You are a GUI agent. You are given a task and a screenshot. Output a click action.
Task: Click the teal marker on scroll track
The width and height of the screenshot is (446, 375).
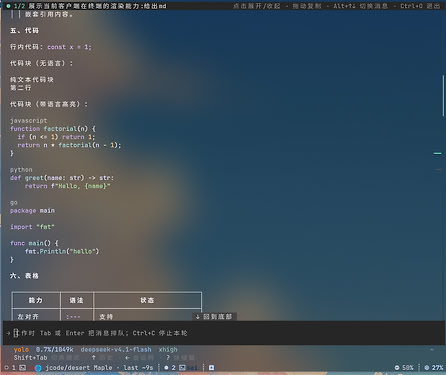coord(437,153)
